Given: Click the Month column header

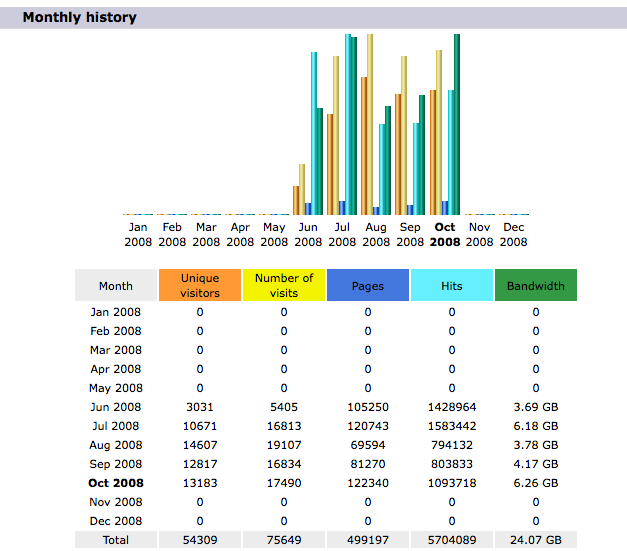Looking at the screenshot, I should (116, 285).
